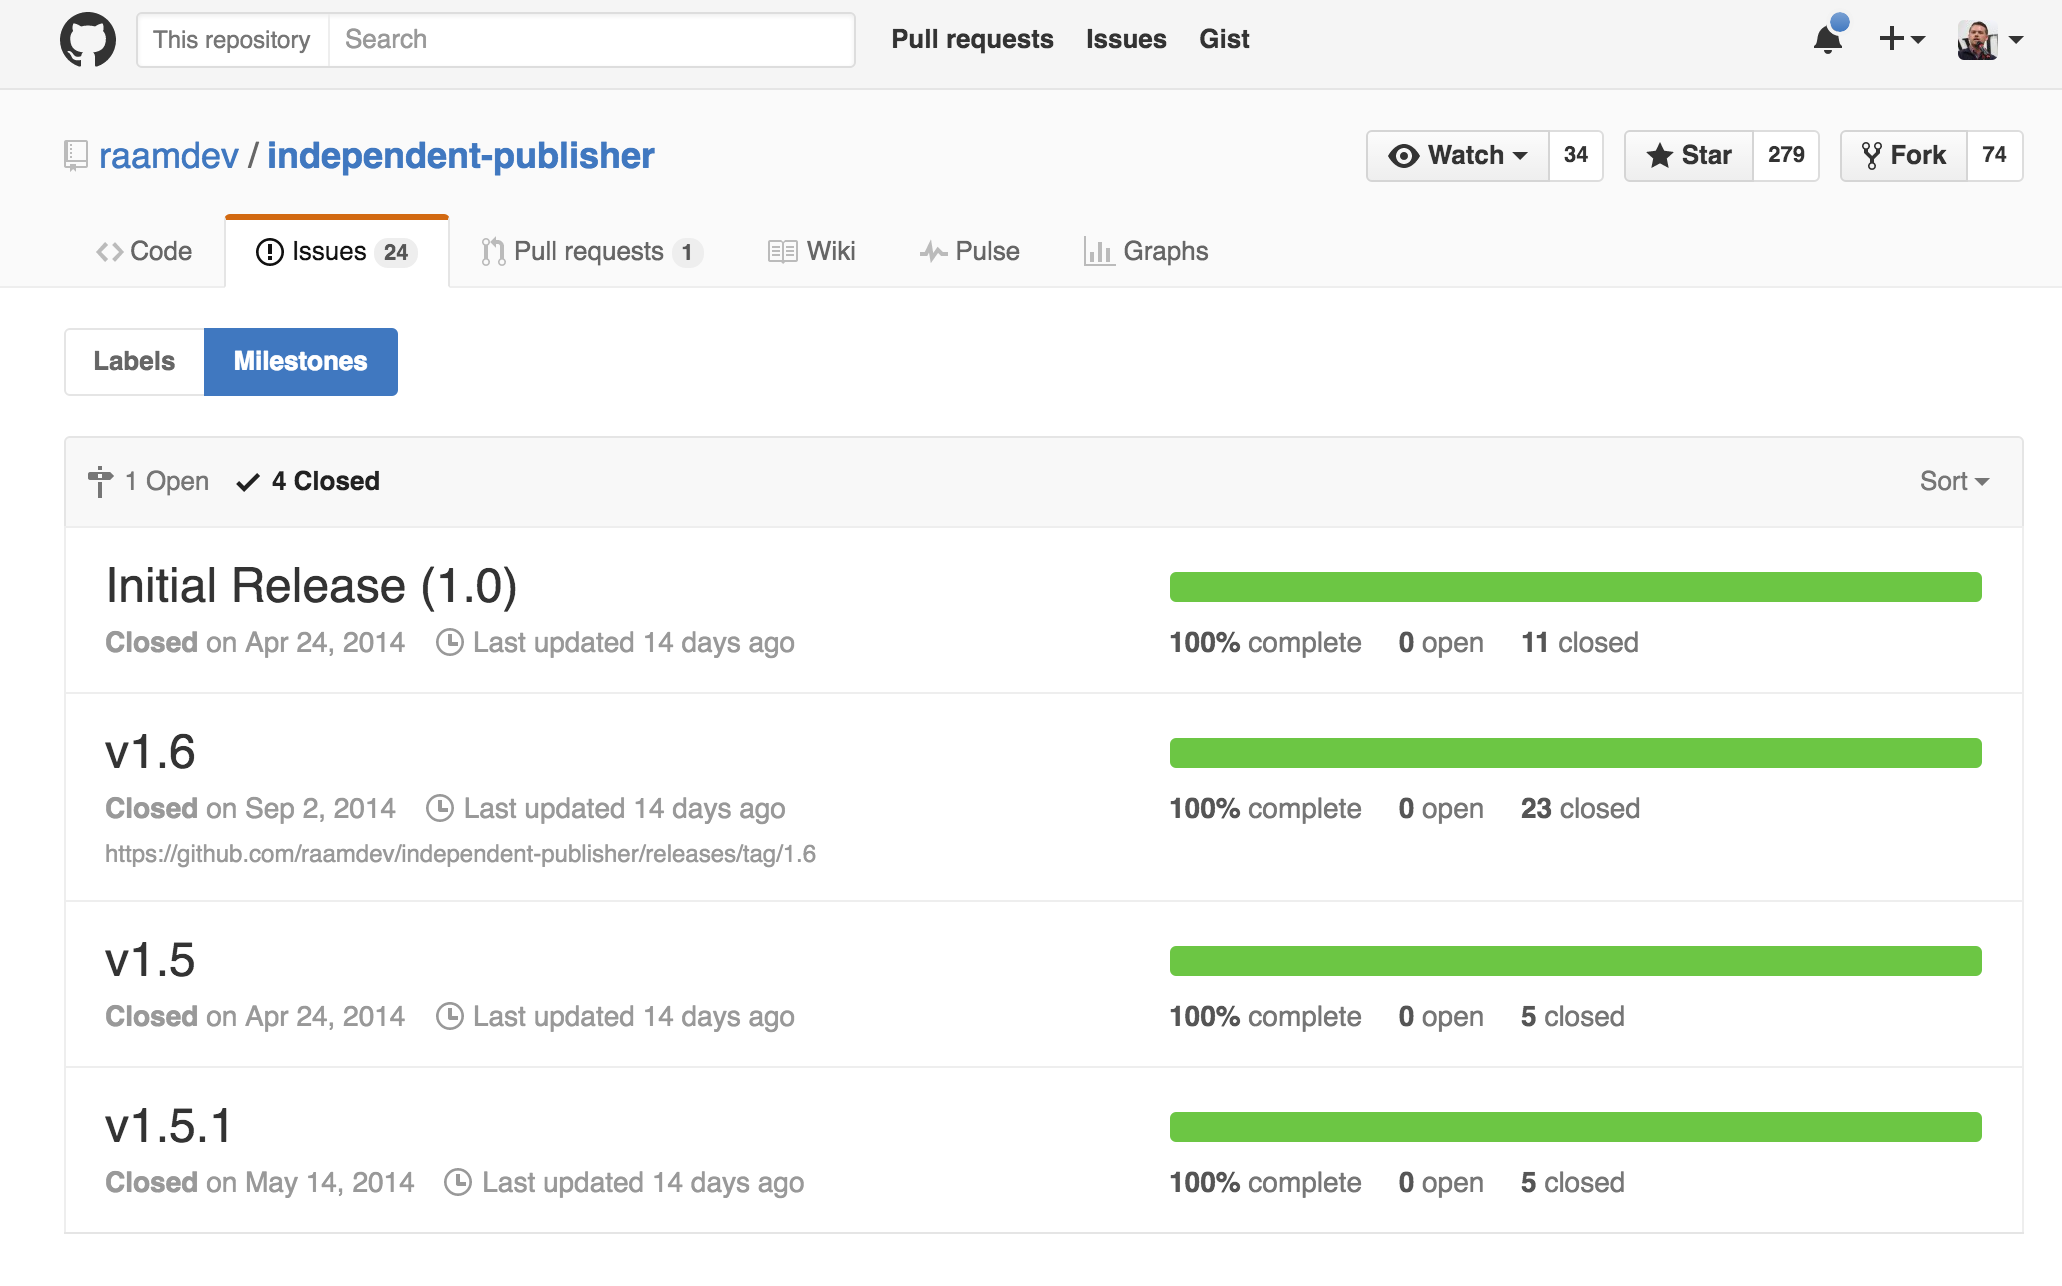Click the GitHub Octocat logo

click(x=88, y=40)
